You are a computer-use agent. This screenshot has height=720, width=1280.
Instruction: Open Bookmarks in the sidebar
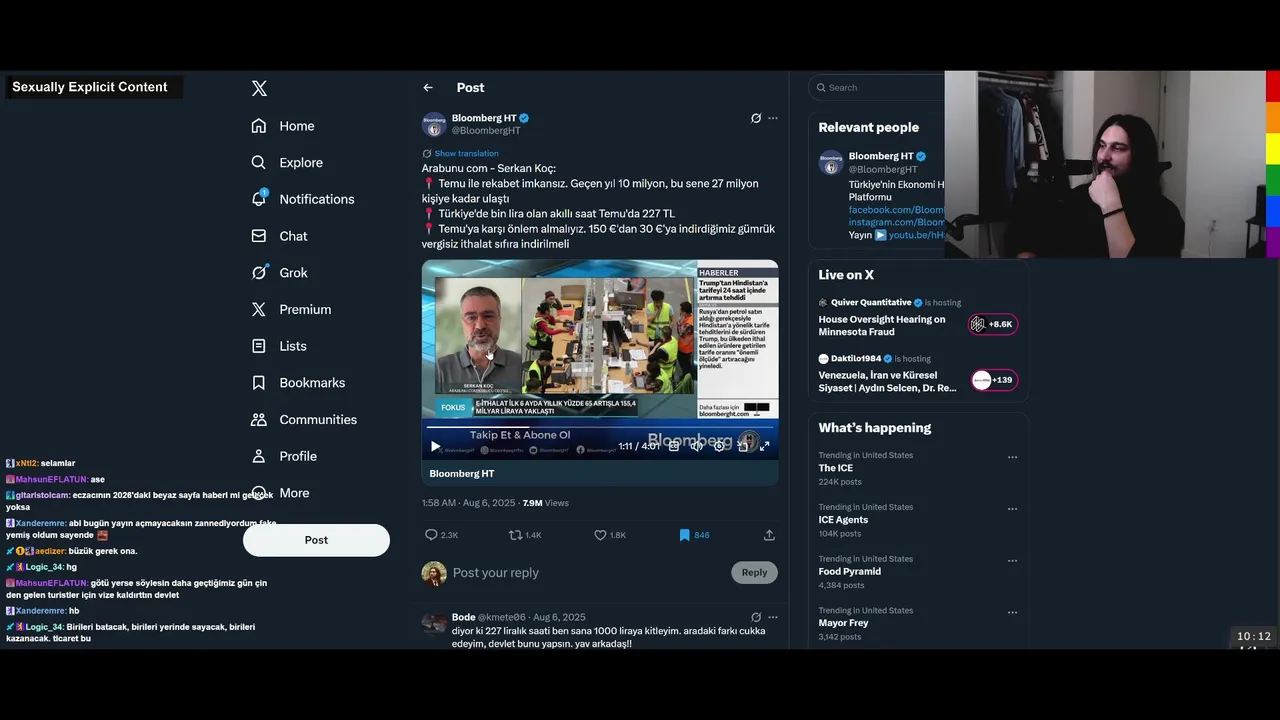tap(298, 383)
